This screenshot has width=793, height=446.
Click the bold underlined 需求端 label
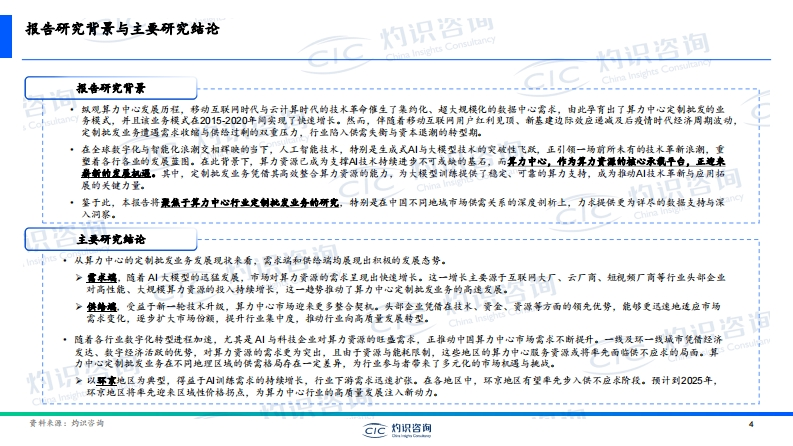coord(102,278)
